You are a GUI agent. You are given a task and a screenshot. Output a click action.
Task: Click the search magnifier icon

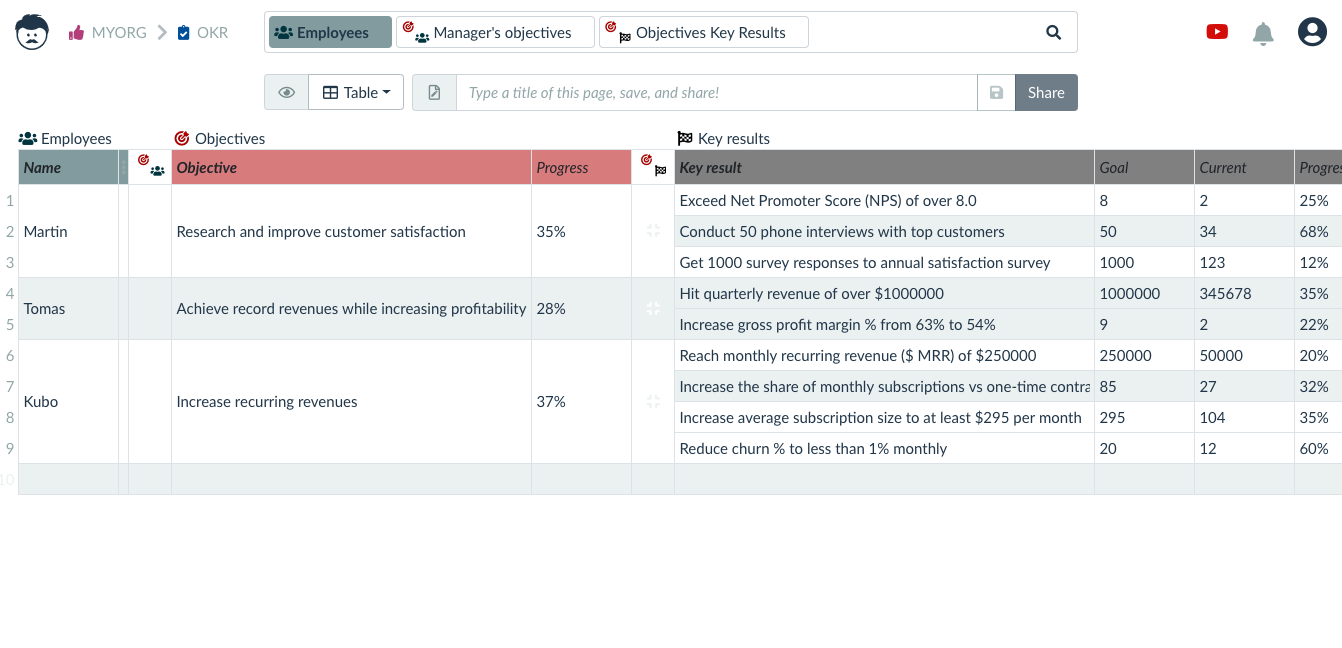coord(1053,32)
